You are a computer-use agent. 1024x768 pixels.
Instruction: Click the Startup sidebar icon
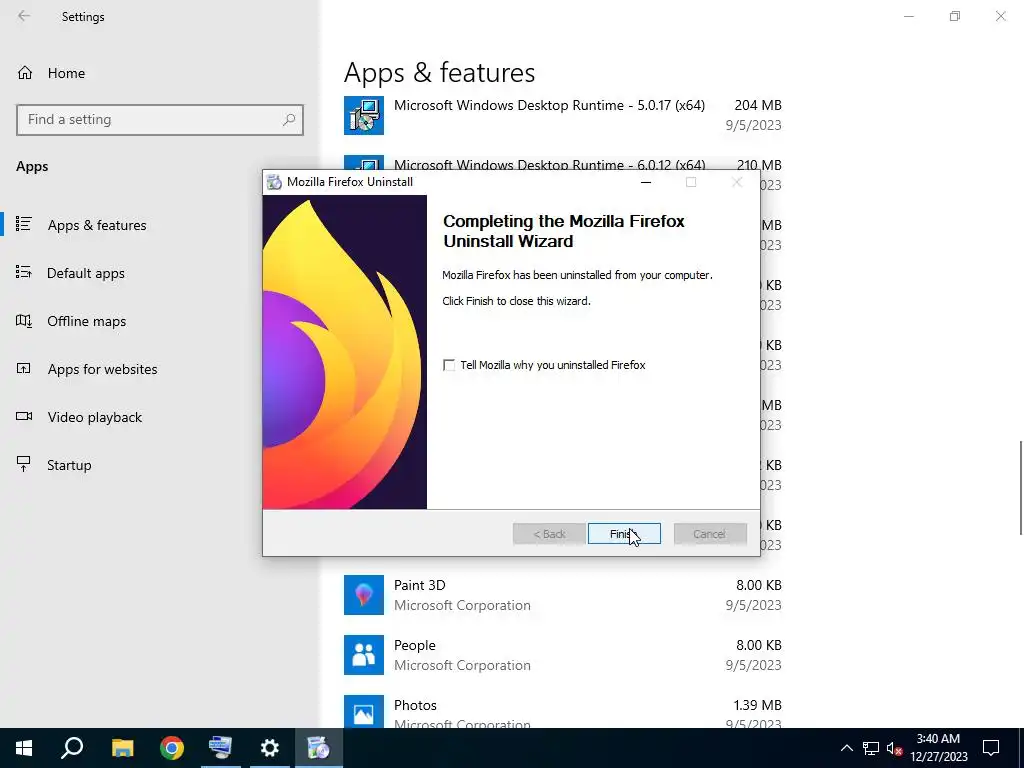[x=24, y=464]
